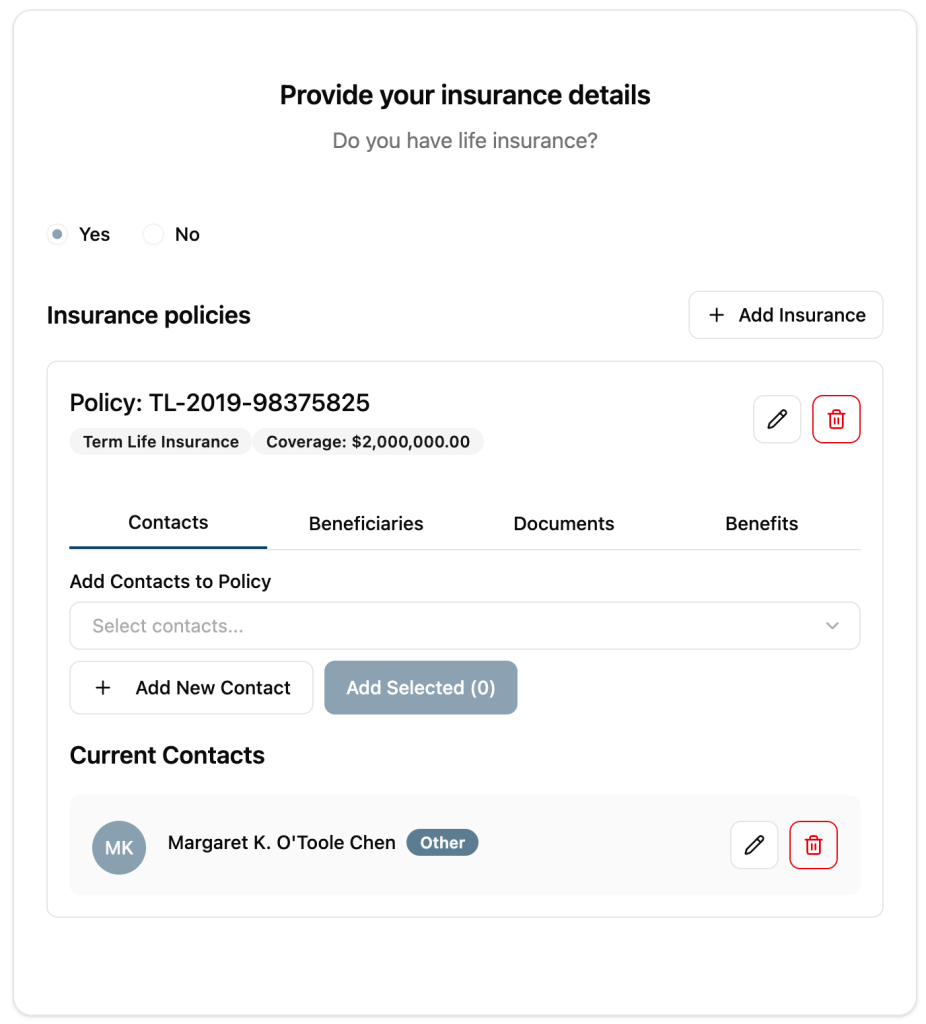Select the Contacts tab
The height and width of the screenshot is (1024, 926).
click(x=168, y=523)
